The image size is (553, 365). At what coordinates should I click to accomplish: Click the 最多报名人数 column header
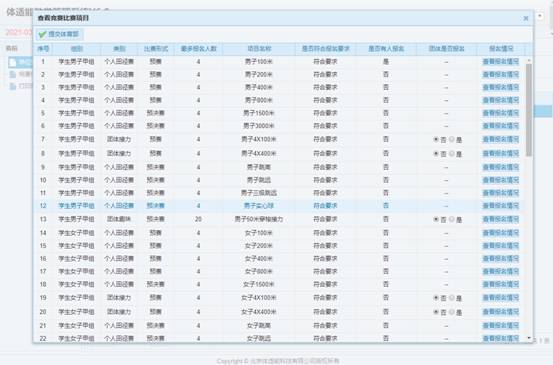199,49
